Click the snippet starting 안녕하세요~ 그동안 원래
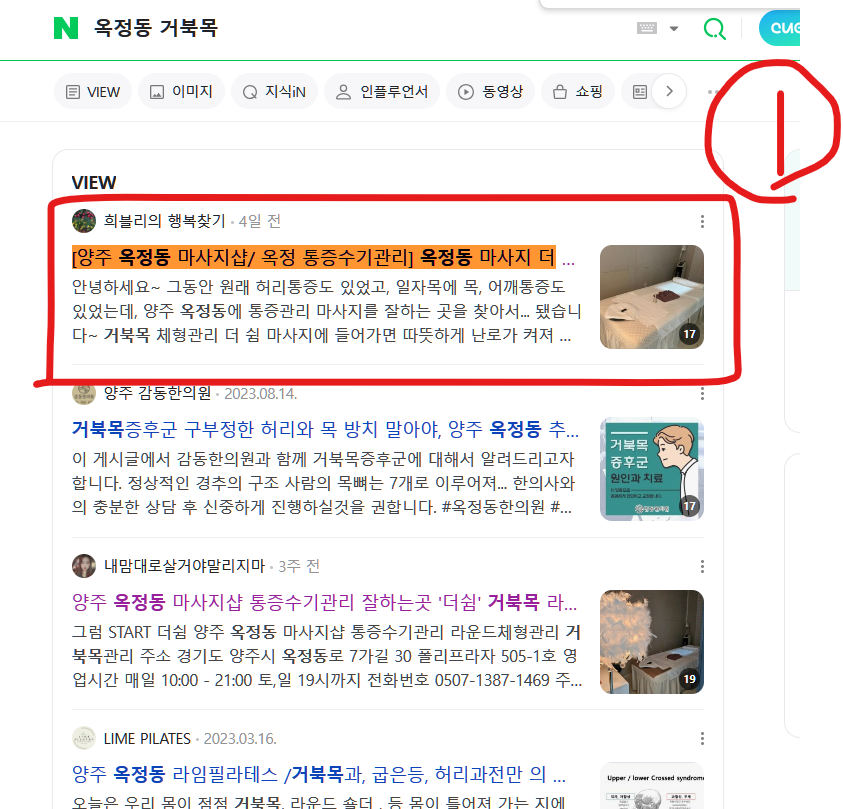The width and height of the screenshot is (843, 809). (x=326, y=311)
